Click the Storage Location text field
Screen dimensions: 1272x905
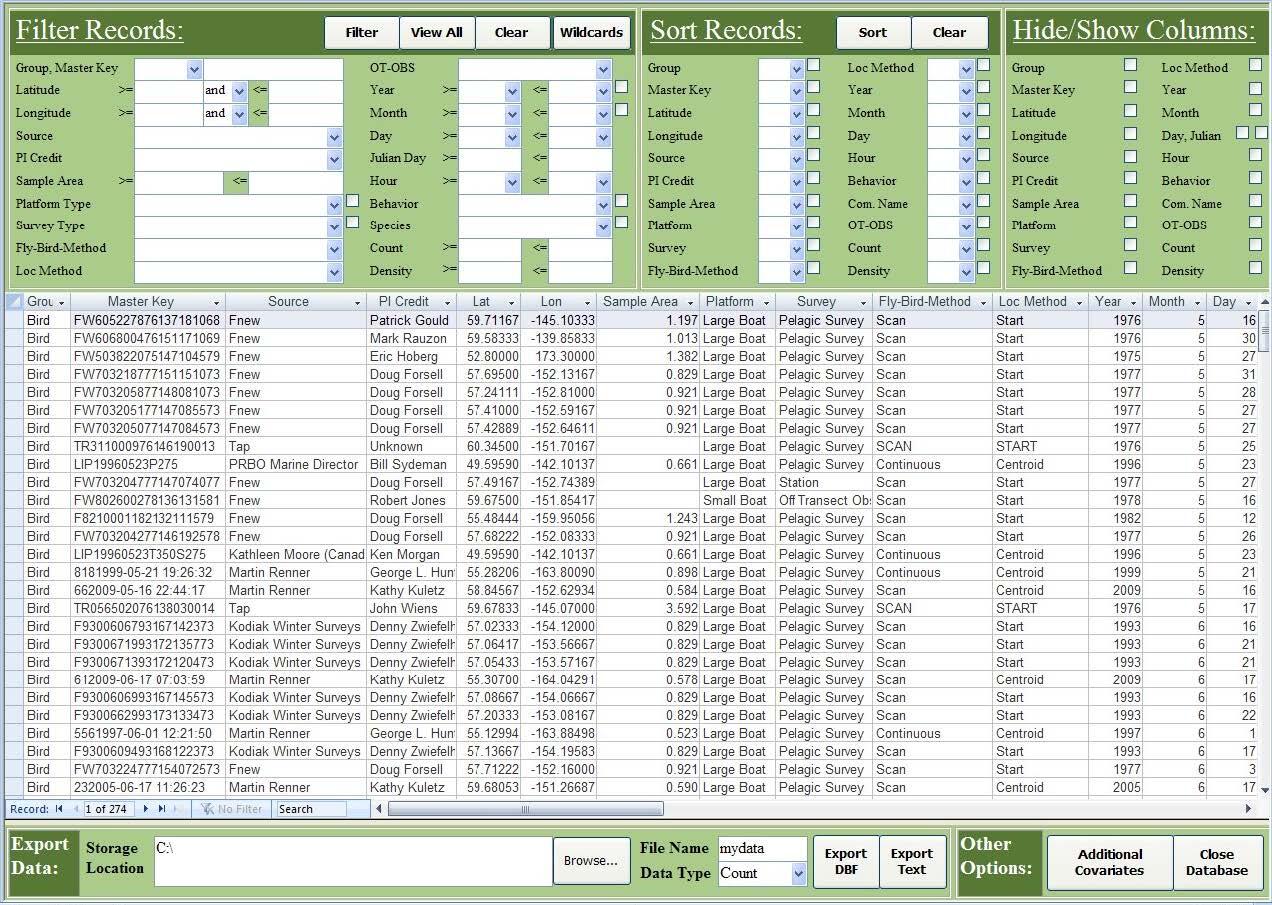click(x=353, y=861)
